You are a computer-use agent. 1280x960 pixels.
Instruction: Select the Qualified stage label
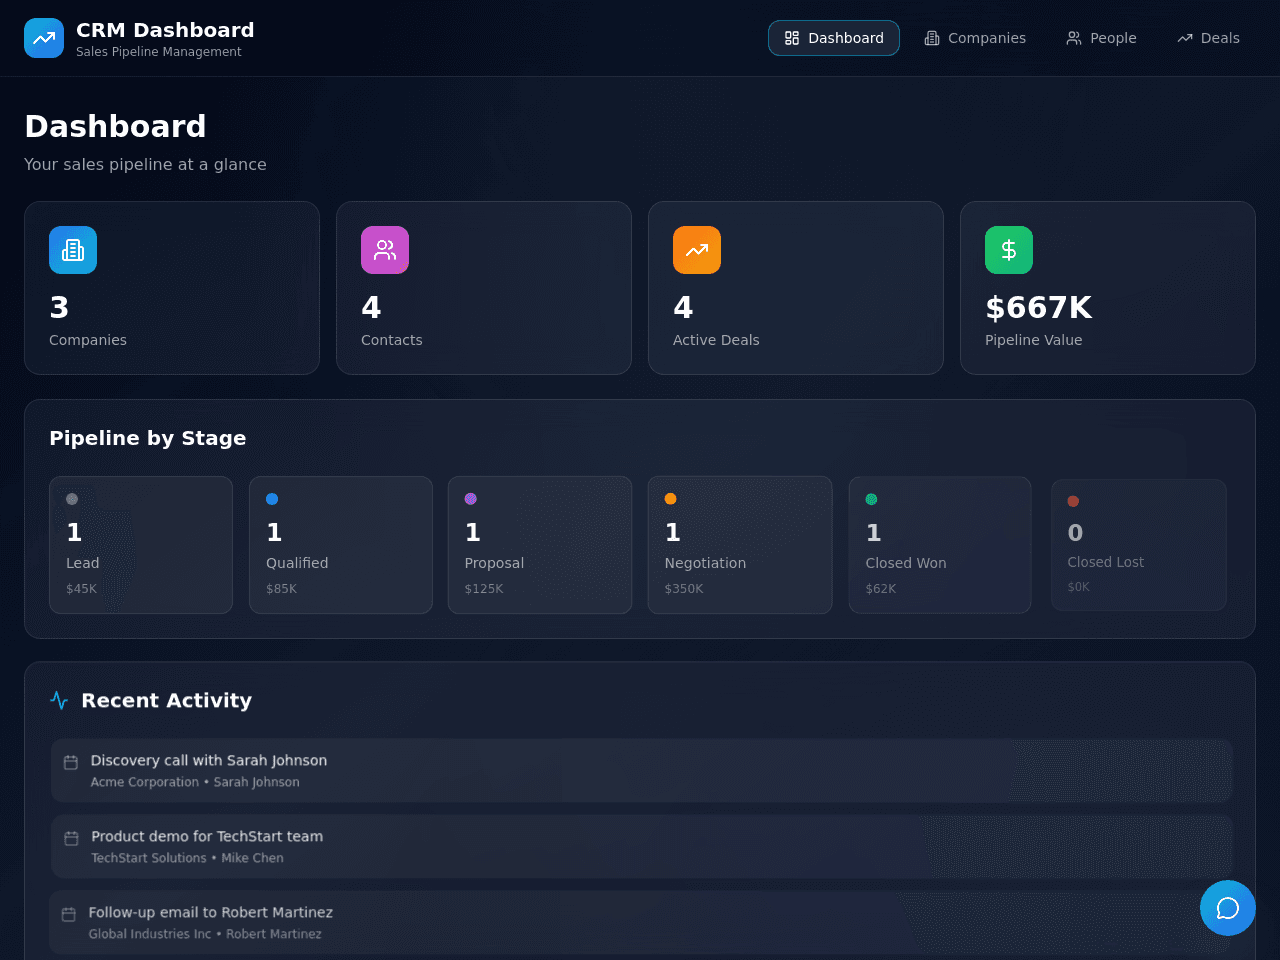297,563
